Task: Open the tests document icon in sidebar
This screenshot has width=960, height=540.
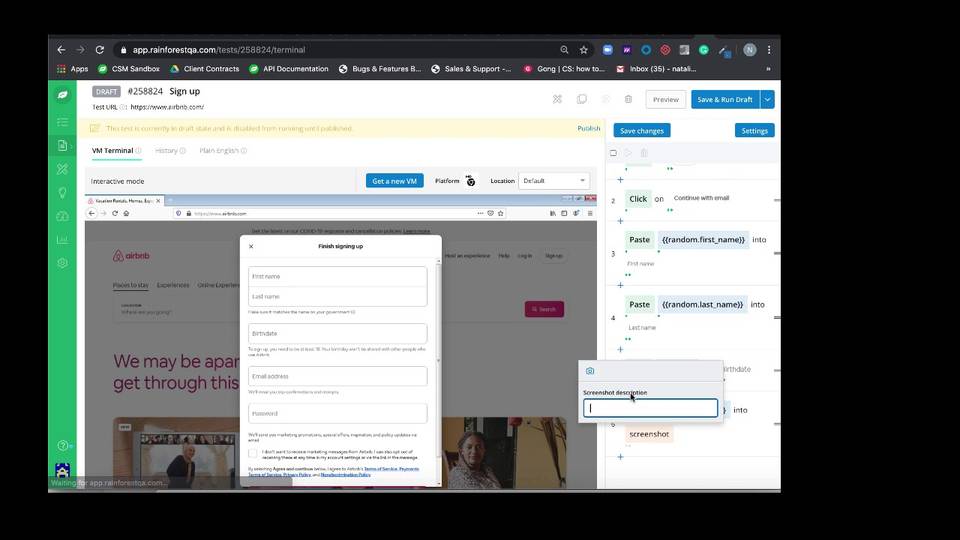Action: (62, 145)
